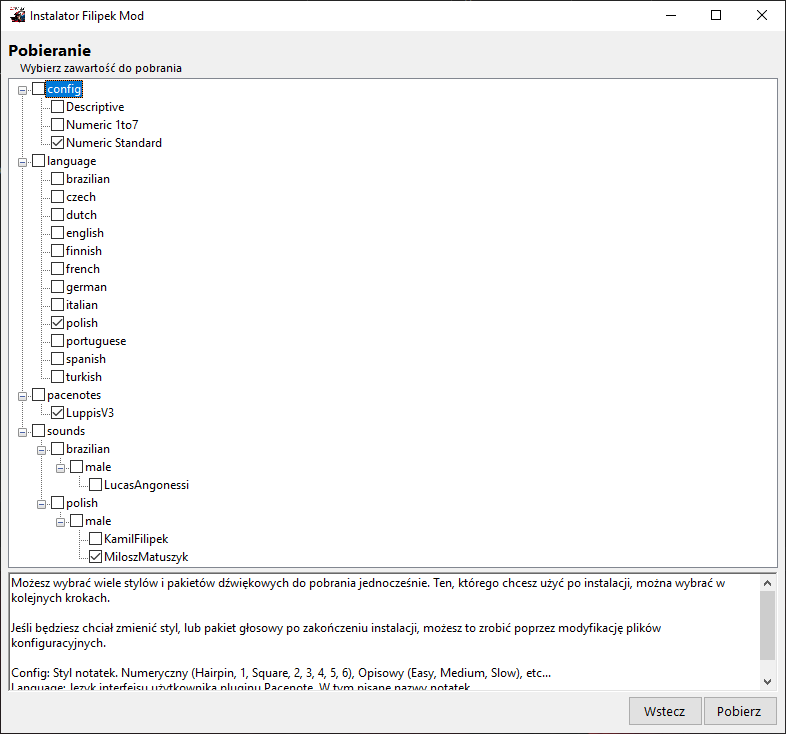Enable the Numeric 1to7 checkbox

tap(58, 125)
